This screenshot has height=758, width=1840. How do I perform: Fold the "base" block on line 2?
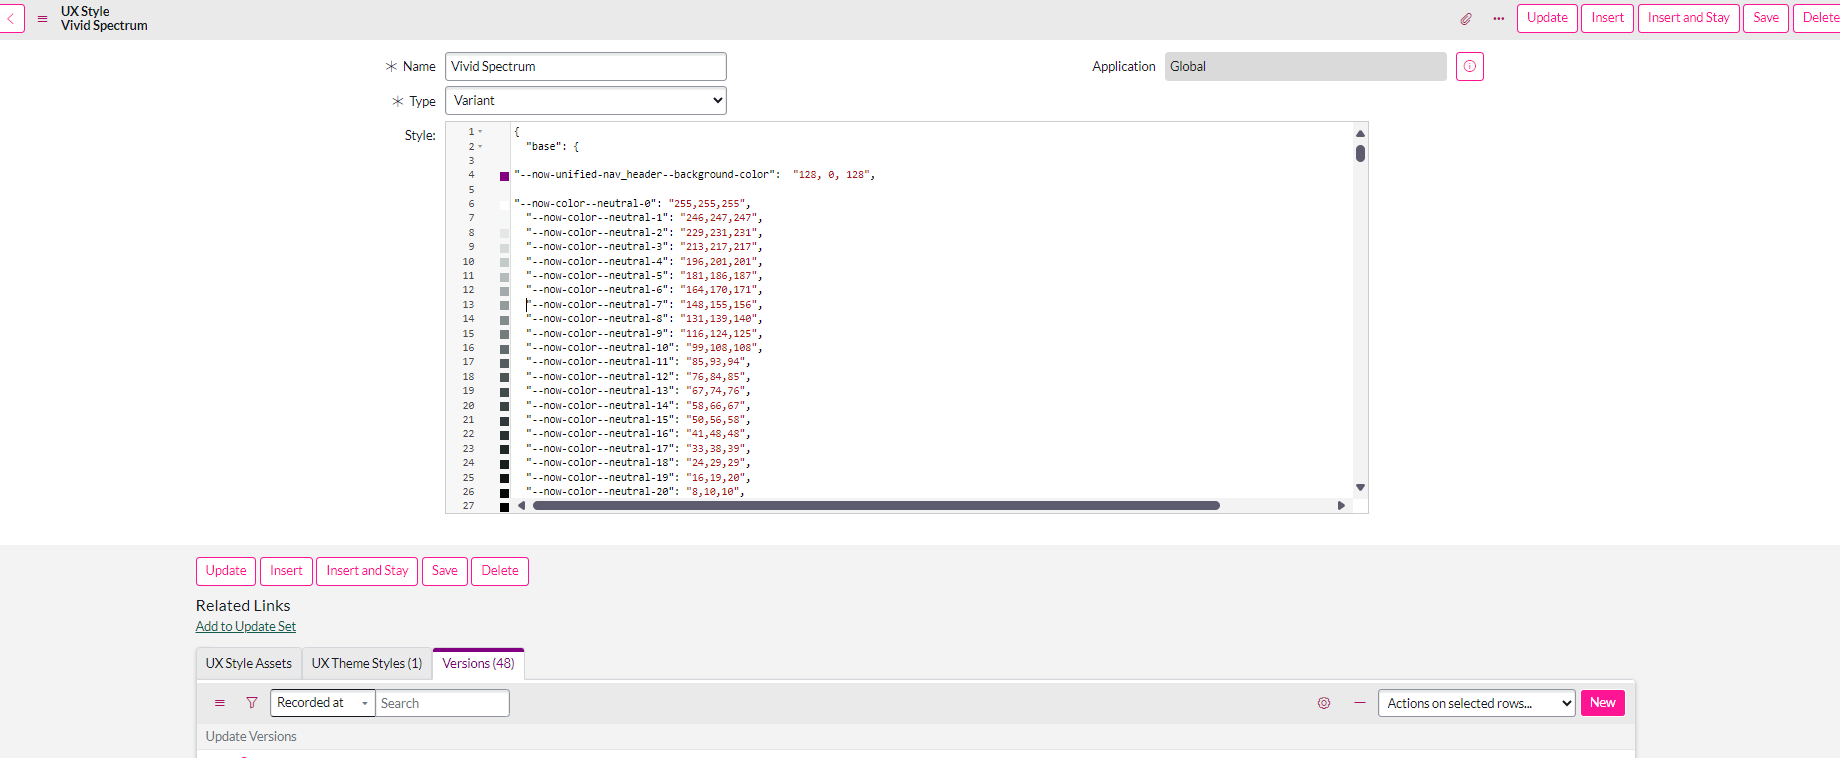coord(480,147)
